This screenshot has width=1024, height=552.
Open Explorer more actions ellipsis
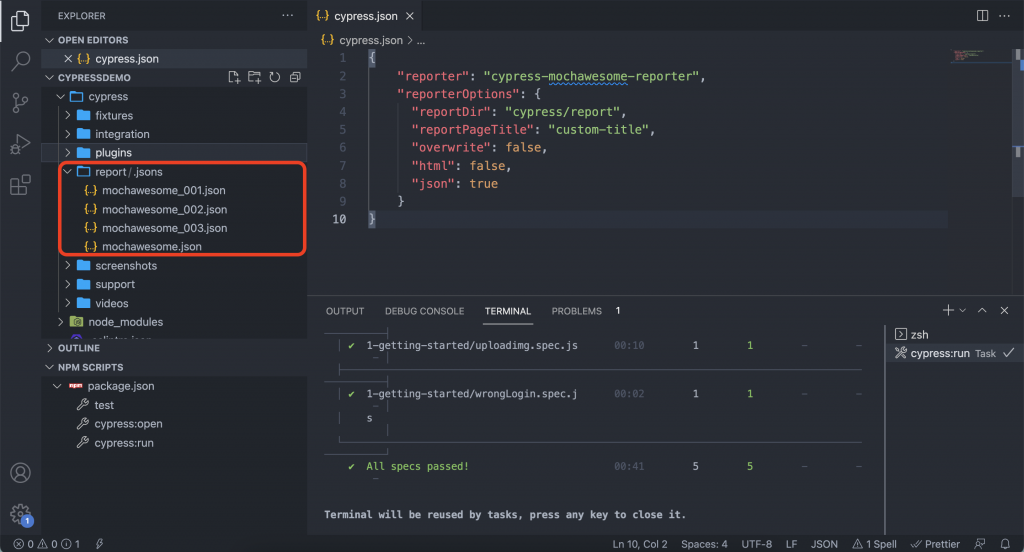(287, 15)
